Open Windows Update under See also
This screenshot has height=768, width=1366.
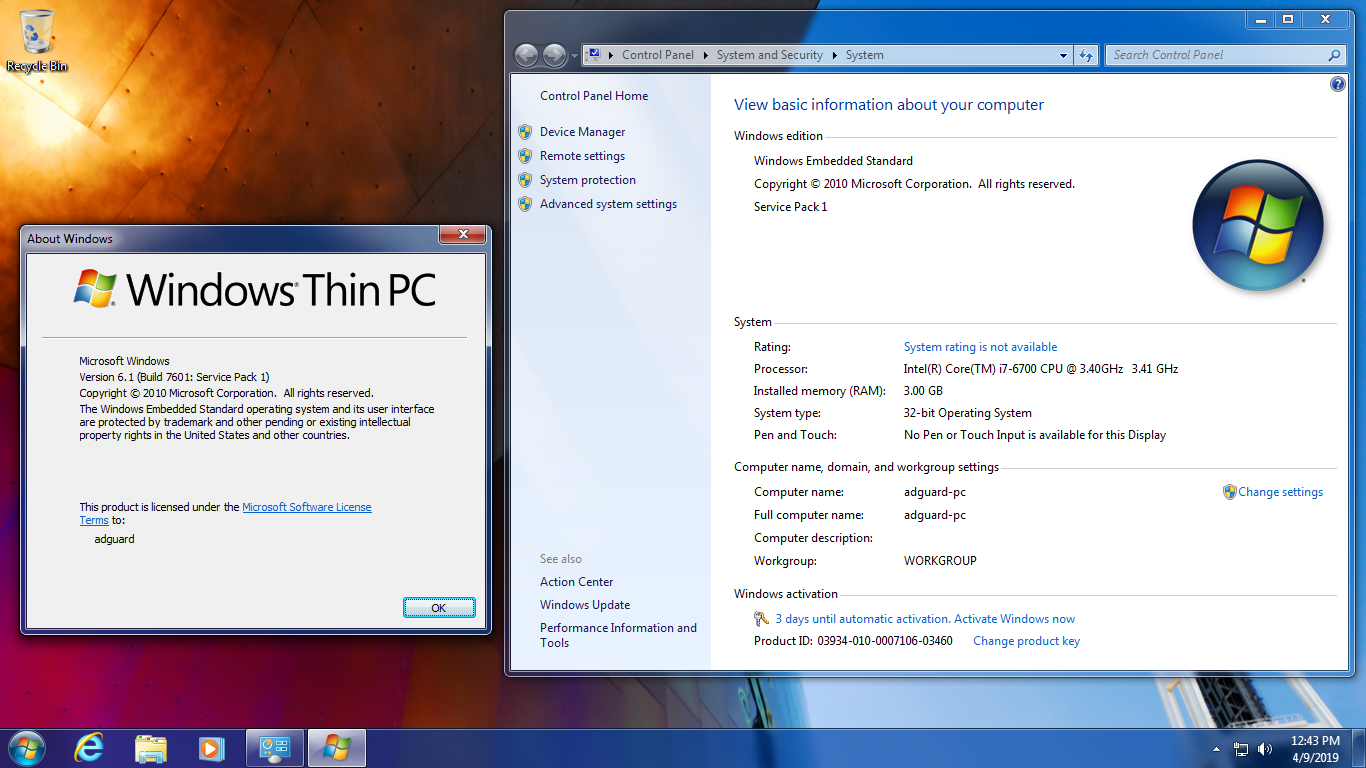pyautogui.click(x=585, y=605)
